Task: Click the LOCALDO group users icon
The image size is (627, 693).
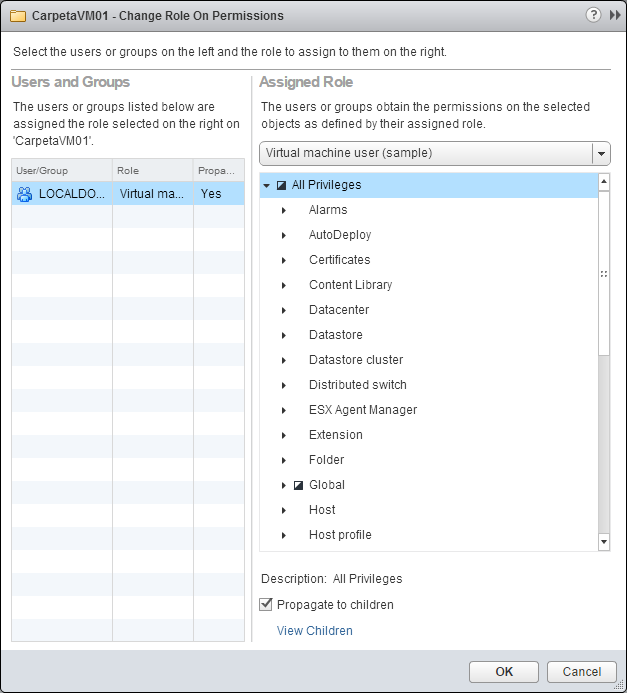Action: click(x=25, y=194)
